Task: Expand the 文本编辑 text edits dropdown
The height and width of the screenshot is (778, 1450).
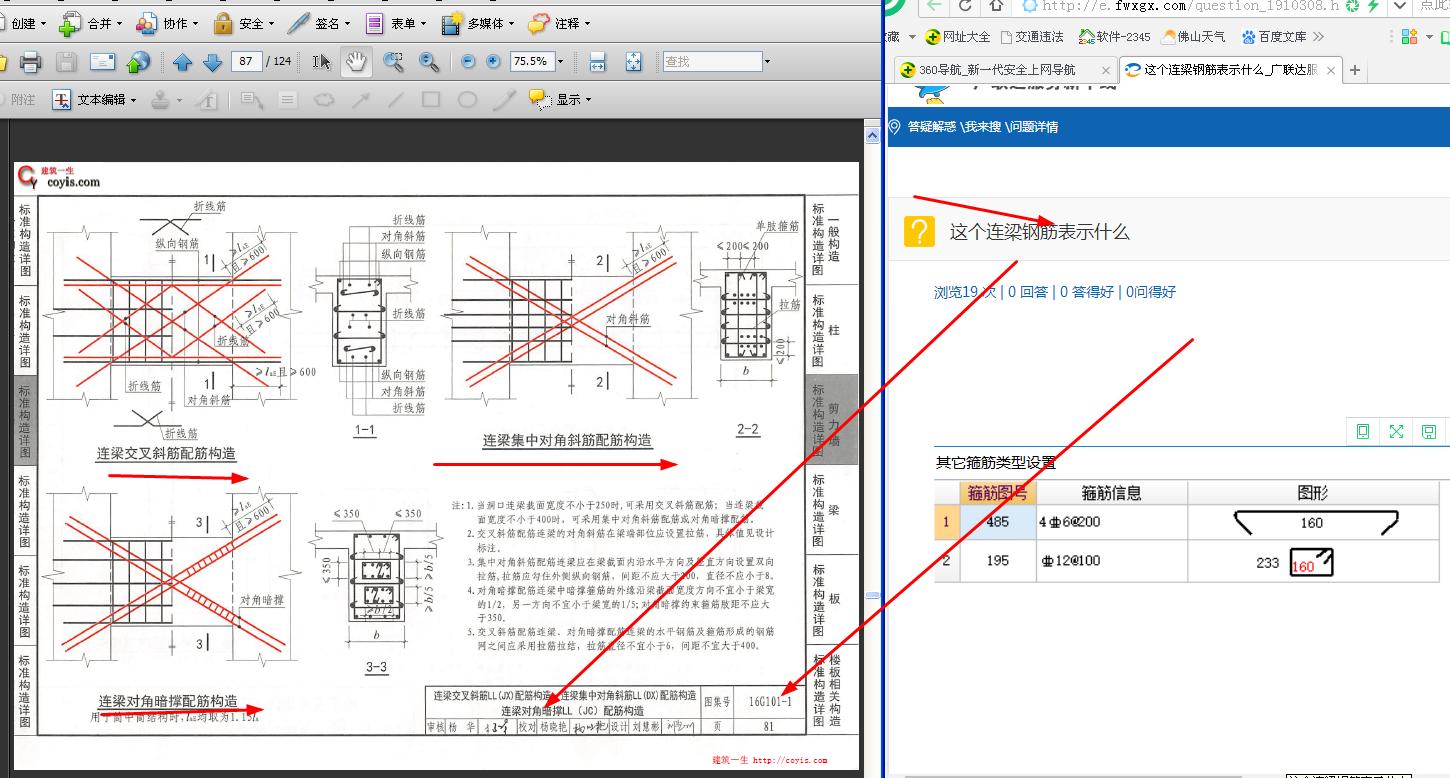Action: pyautogui.click(x=133, y=100)
